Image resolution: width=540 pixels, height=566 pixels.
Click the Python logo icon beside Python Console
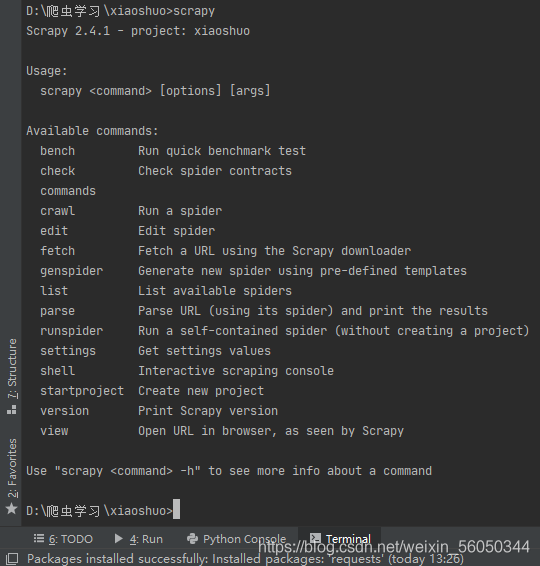coord(192,539)
